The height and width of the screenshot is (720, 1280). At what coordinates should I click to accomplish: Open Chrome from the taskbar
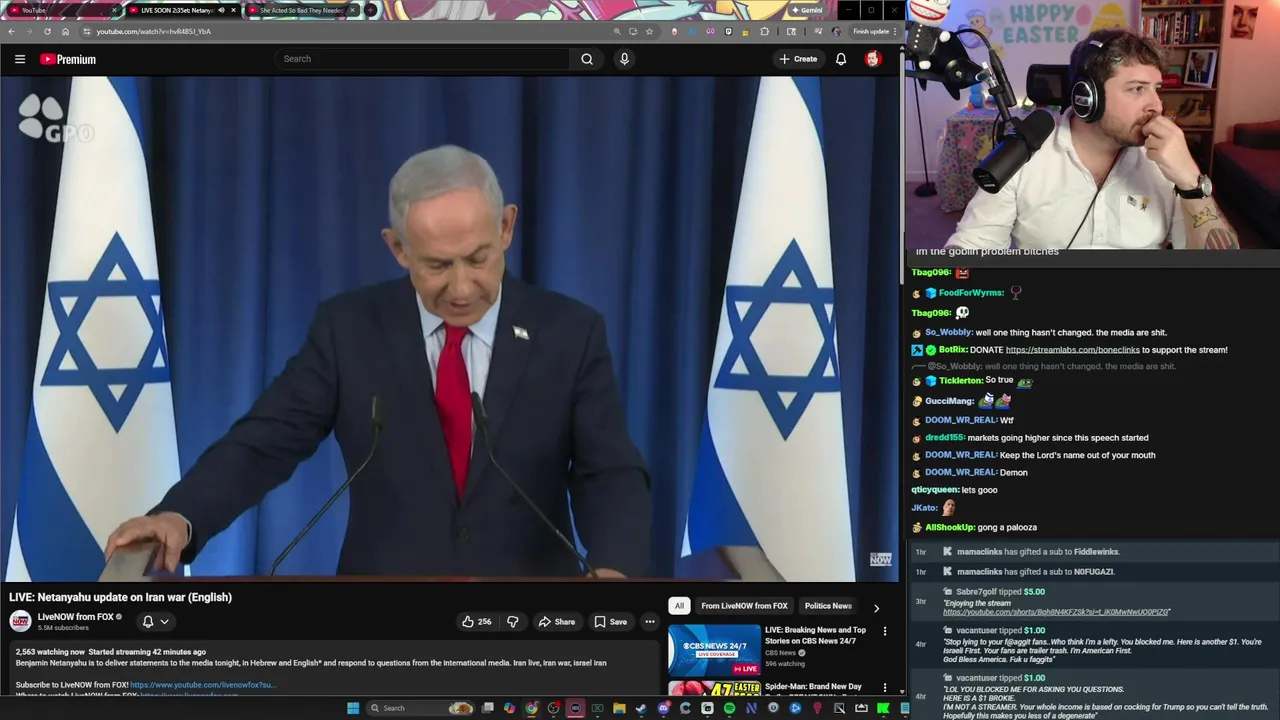[531, 708]
